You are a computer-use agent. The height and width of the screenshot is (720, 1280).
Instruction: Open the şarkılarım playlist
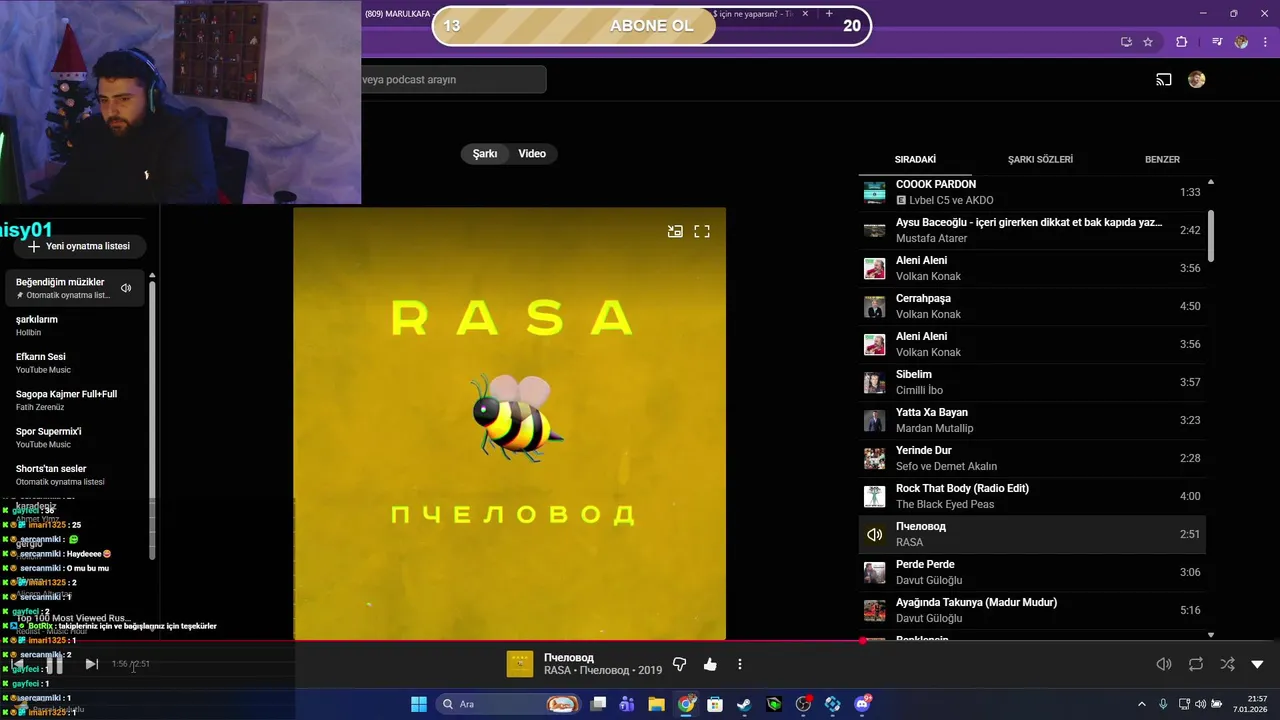pyautogui.click(x=75, y=325)
